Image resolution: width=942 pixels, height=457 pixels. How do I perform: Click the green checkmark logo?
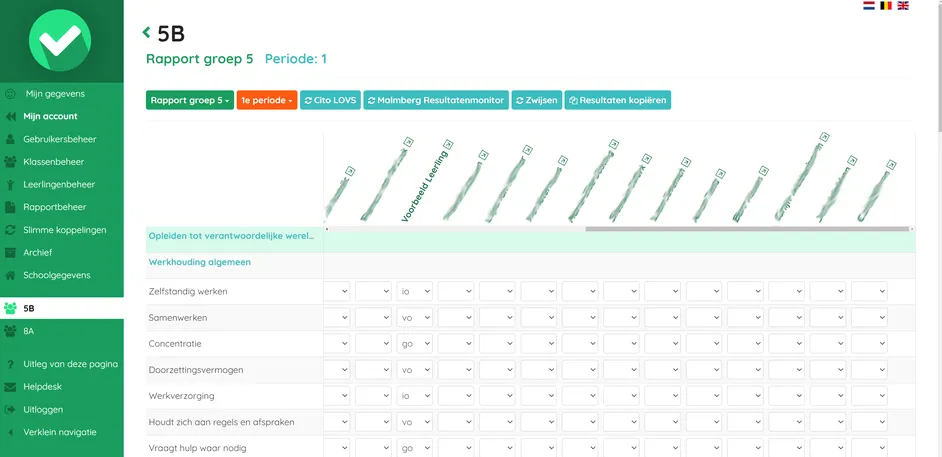pyautogui.click(x=60, y=40)
